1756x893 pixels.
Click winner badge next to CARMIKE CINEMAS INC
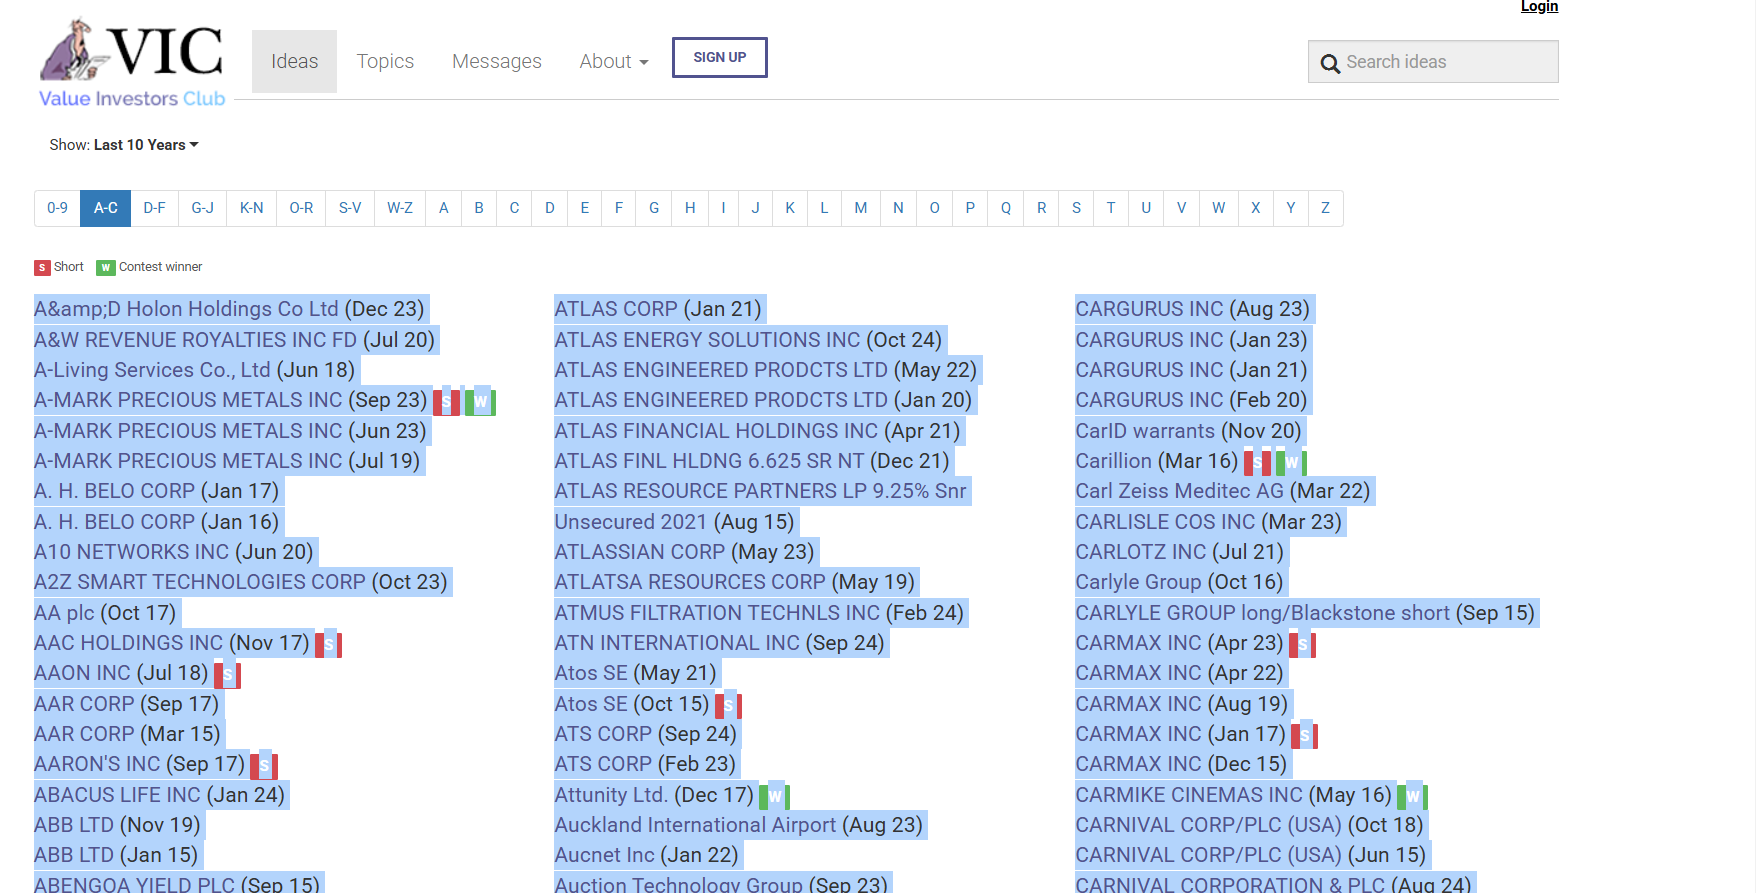pos(1412,797)
